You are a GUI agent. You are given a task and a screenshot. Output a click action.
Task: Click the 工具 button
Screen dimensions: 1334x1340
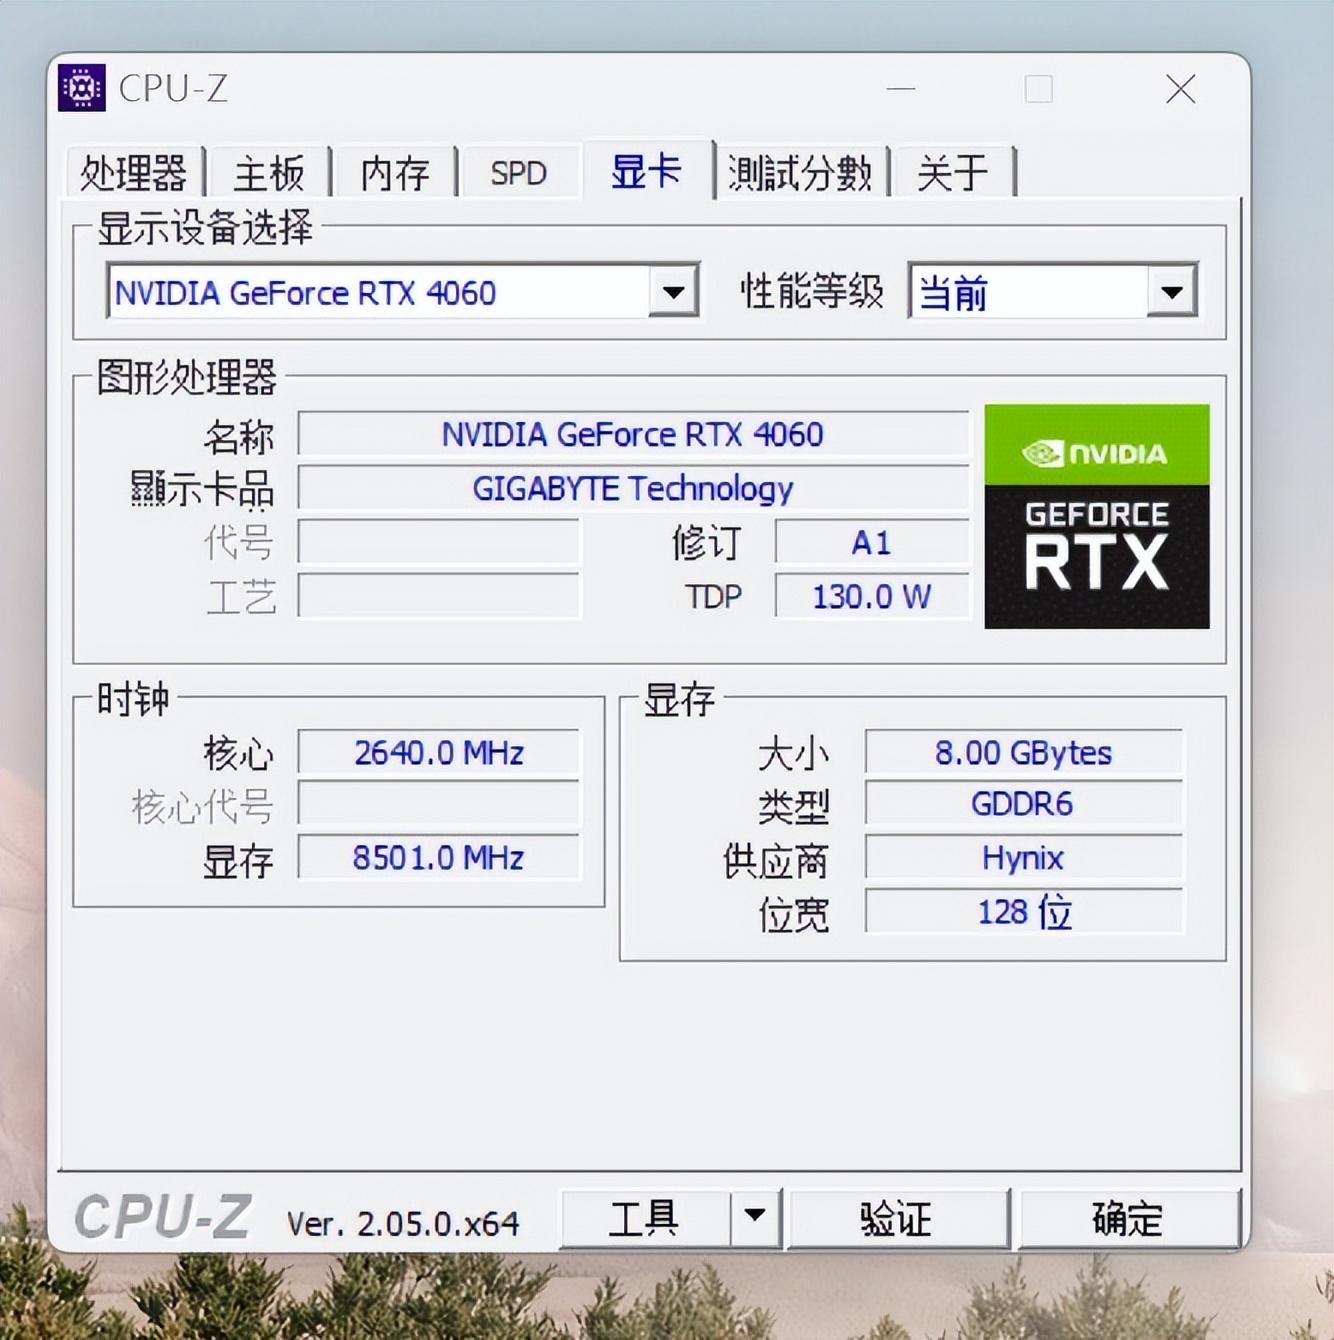[645, 1217]
